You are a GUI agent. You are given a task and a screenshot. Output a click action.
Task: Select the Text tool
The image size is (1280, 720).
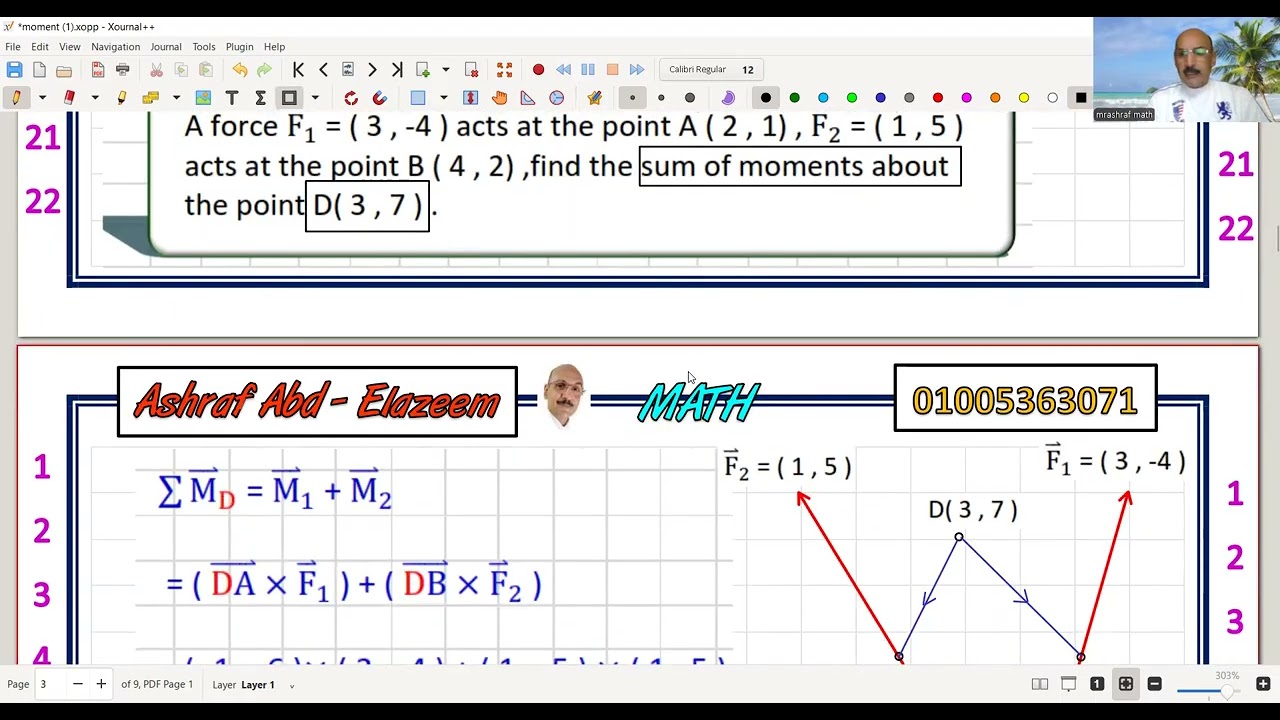click(x=232, y=98)
